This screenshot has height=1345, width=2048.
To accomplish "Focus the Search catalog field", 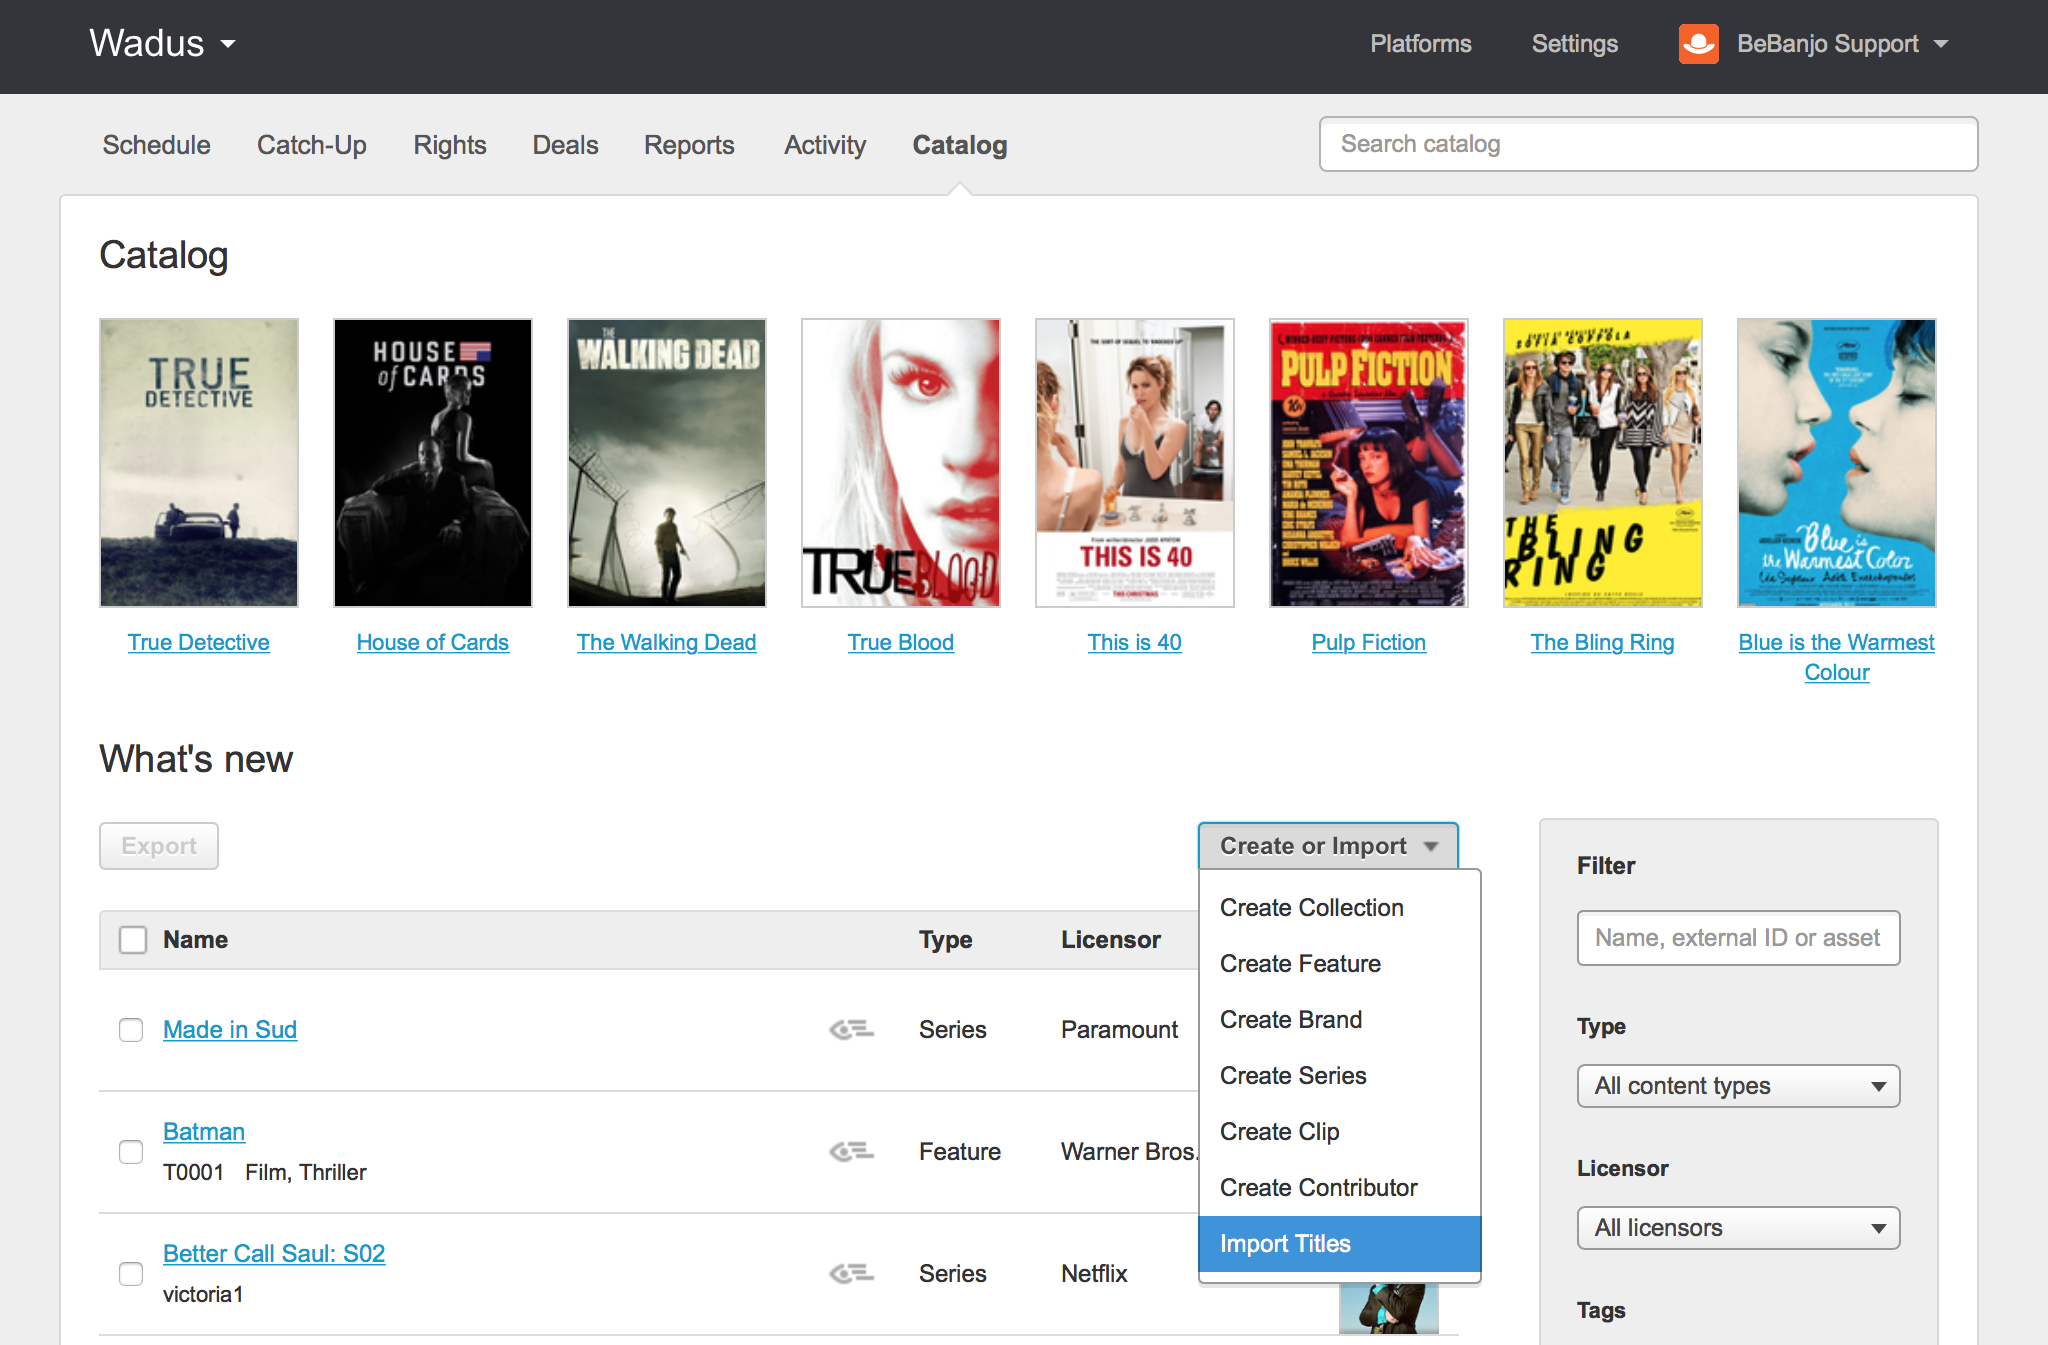I will pos(1648,144).
